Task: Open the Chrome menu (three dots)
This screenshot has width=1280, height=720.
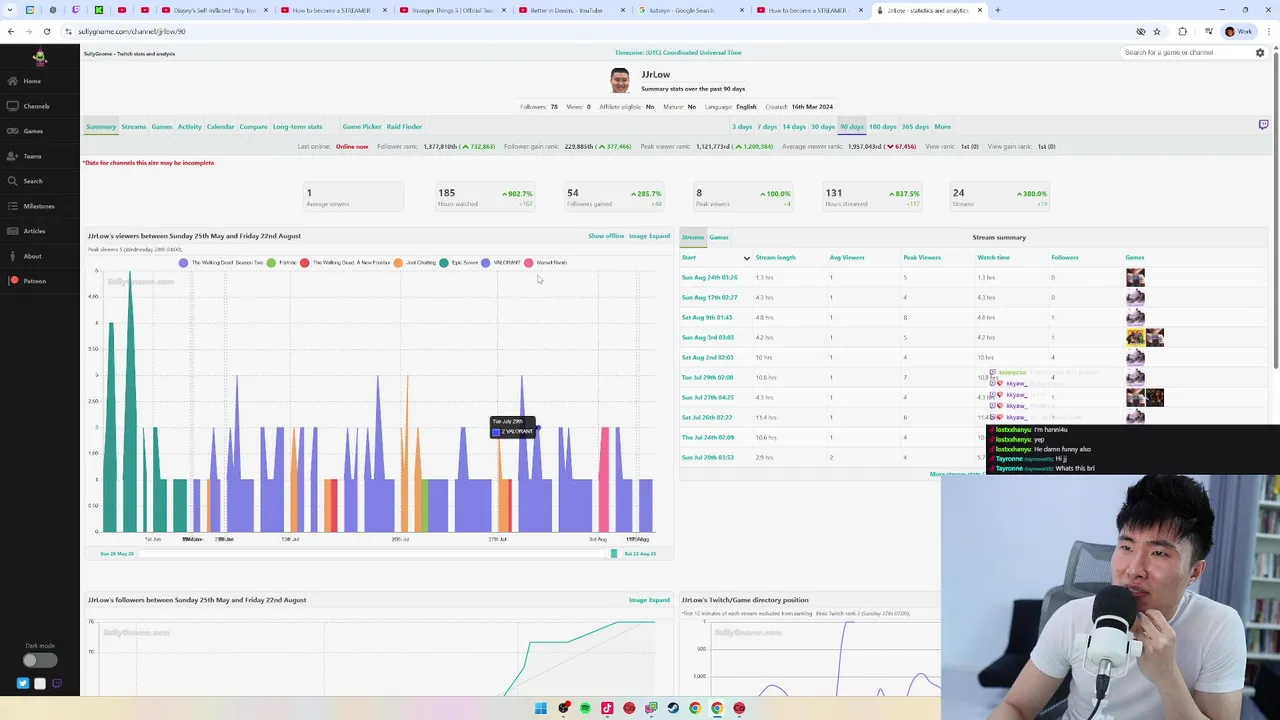Action: (1269, 31)
